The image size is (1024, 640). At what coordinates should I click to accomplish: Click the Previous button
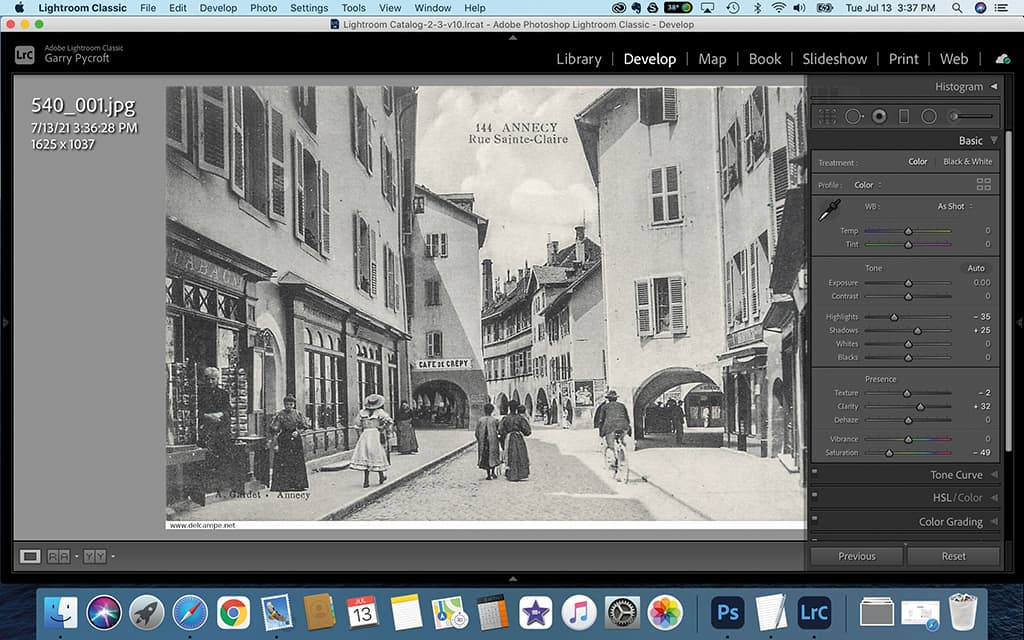857,556
